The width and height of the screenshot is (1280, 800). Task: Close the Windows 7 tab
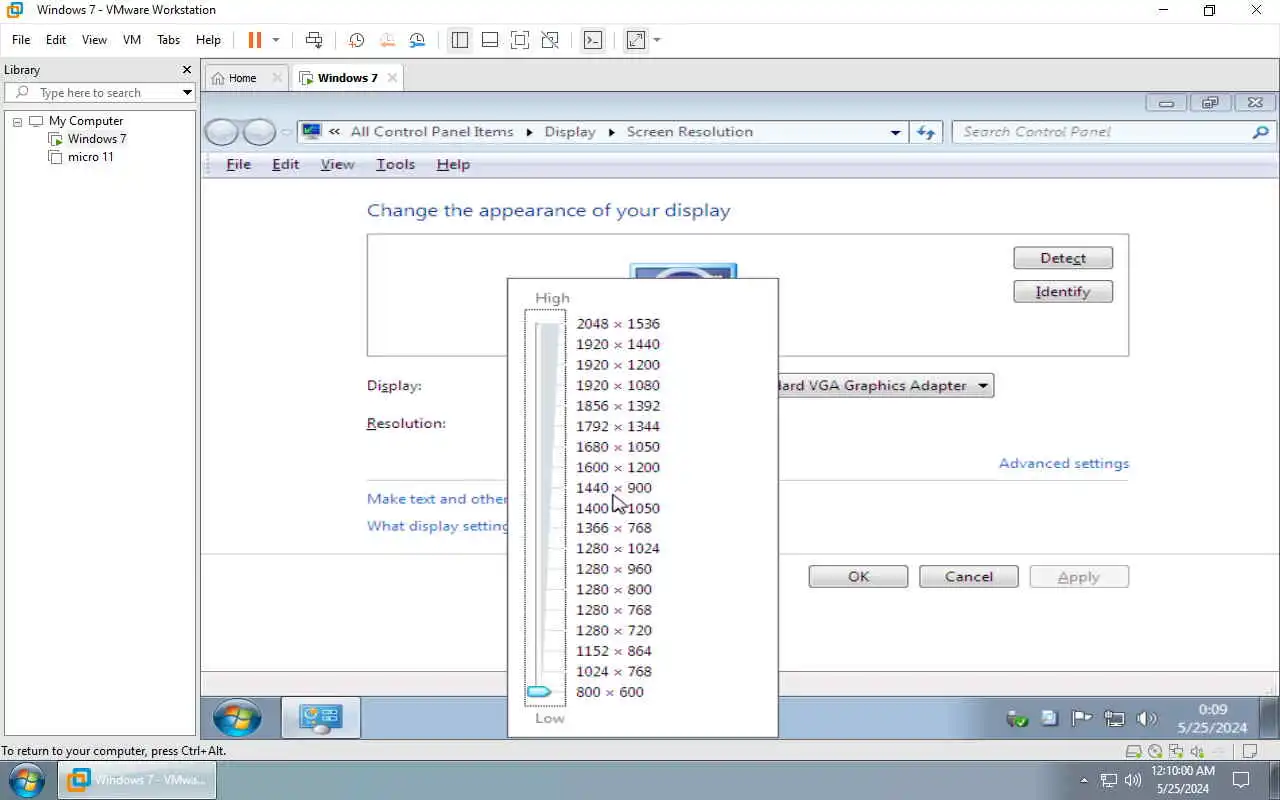tap(392, 78)
